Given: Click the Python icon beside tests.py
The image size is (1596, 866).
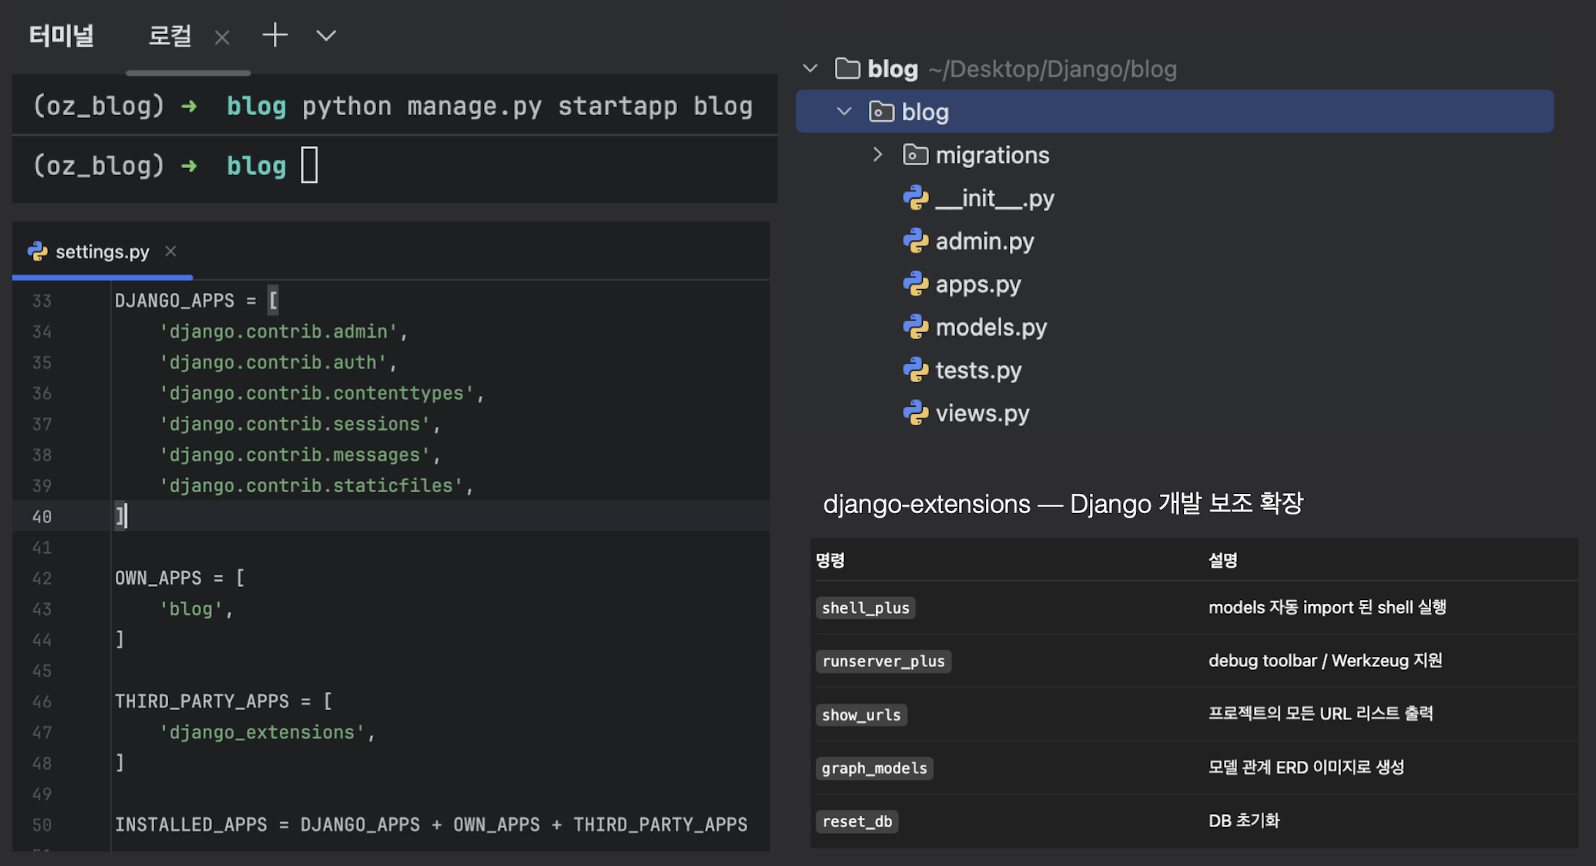Looking at the screenshot, I should click(915, 370).
